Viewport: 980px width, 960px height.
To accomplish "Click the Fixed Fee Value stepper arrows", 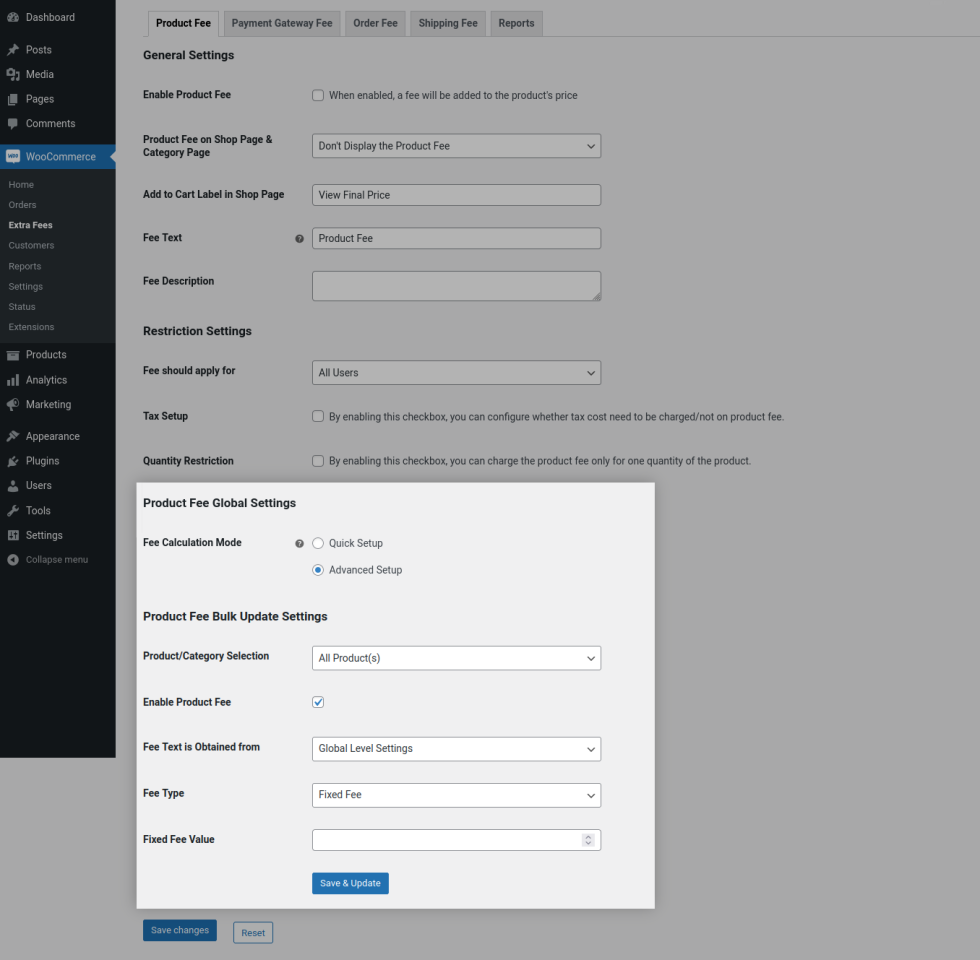I will click(x=588, y=840).
